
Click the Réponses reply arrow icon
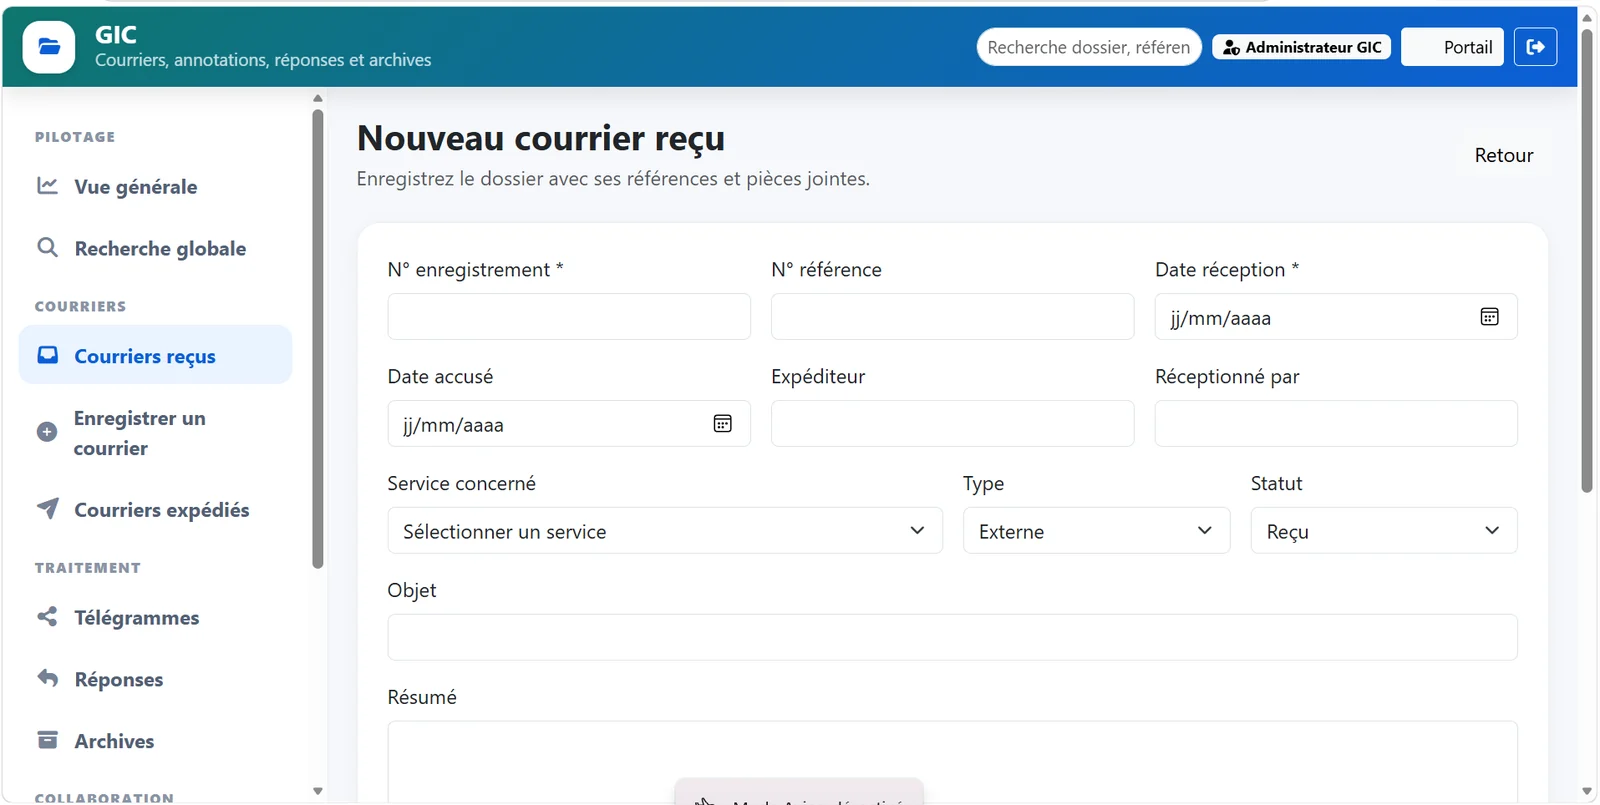coord(47,678)
